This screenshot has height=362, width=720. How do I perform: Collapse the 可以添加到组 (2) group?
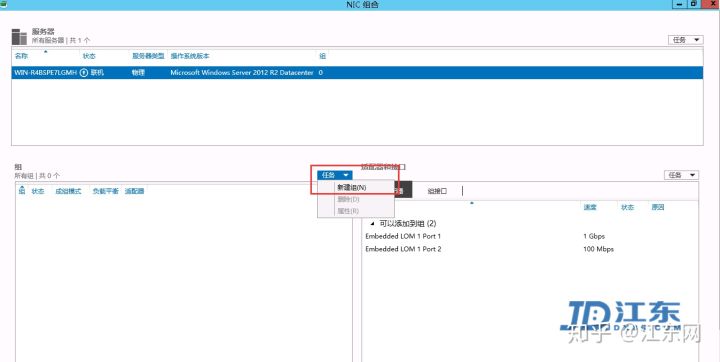[372, 224]
